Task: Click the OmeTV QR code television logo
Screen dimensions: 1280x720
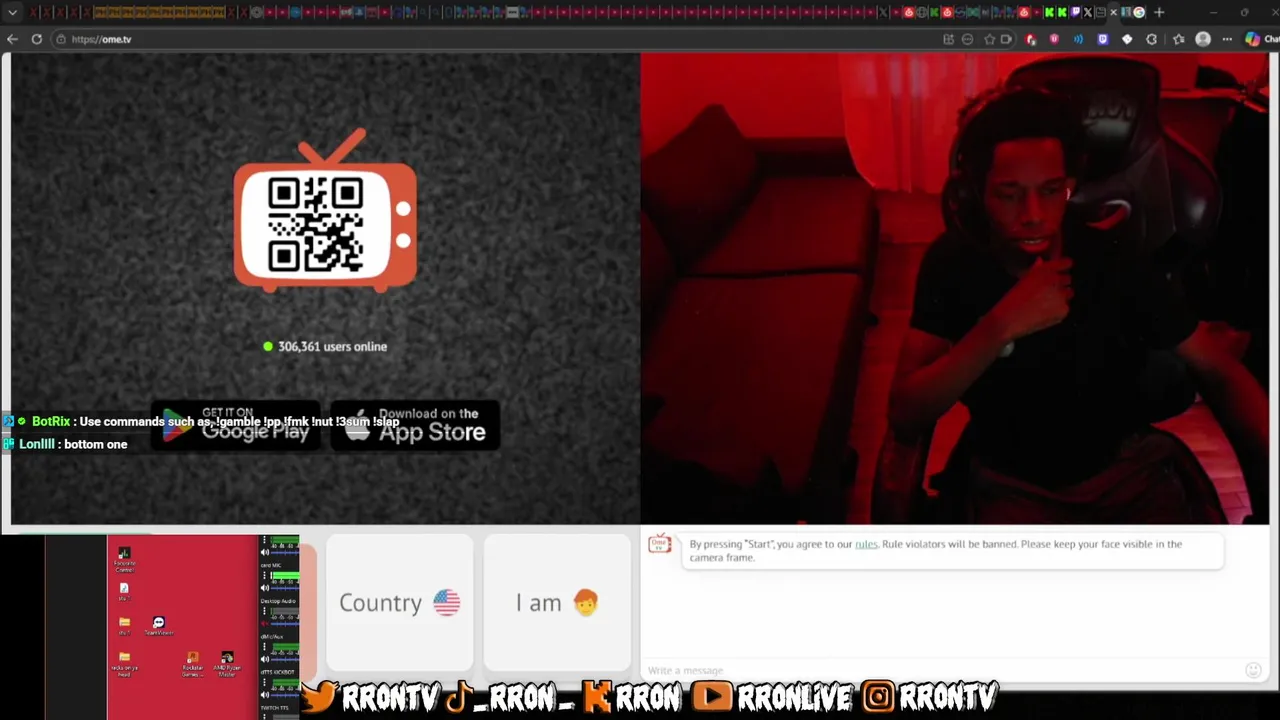Action: (325, 212)
